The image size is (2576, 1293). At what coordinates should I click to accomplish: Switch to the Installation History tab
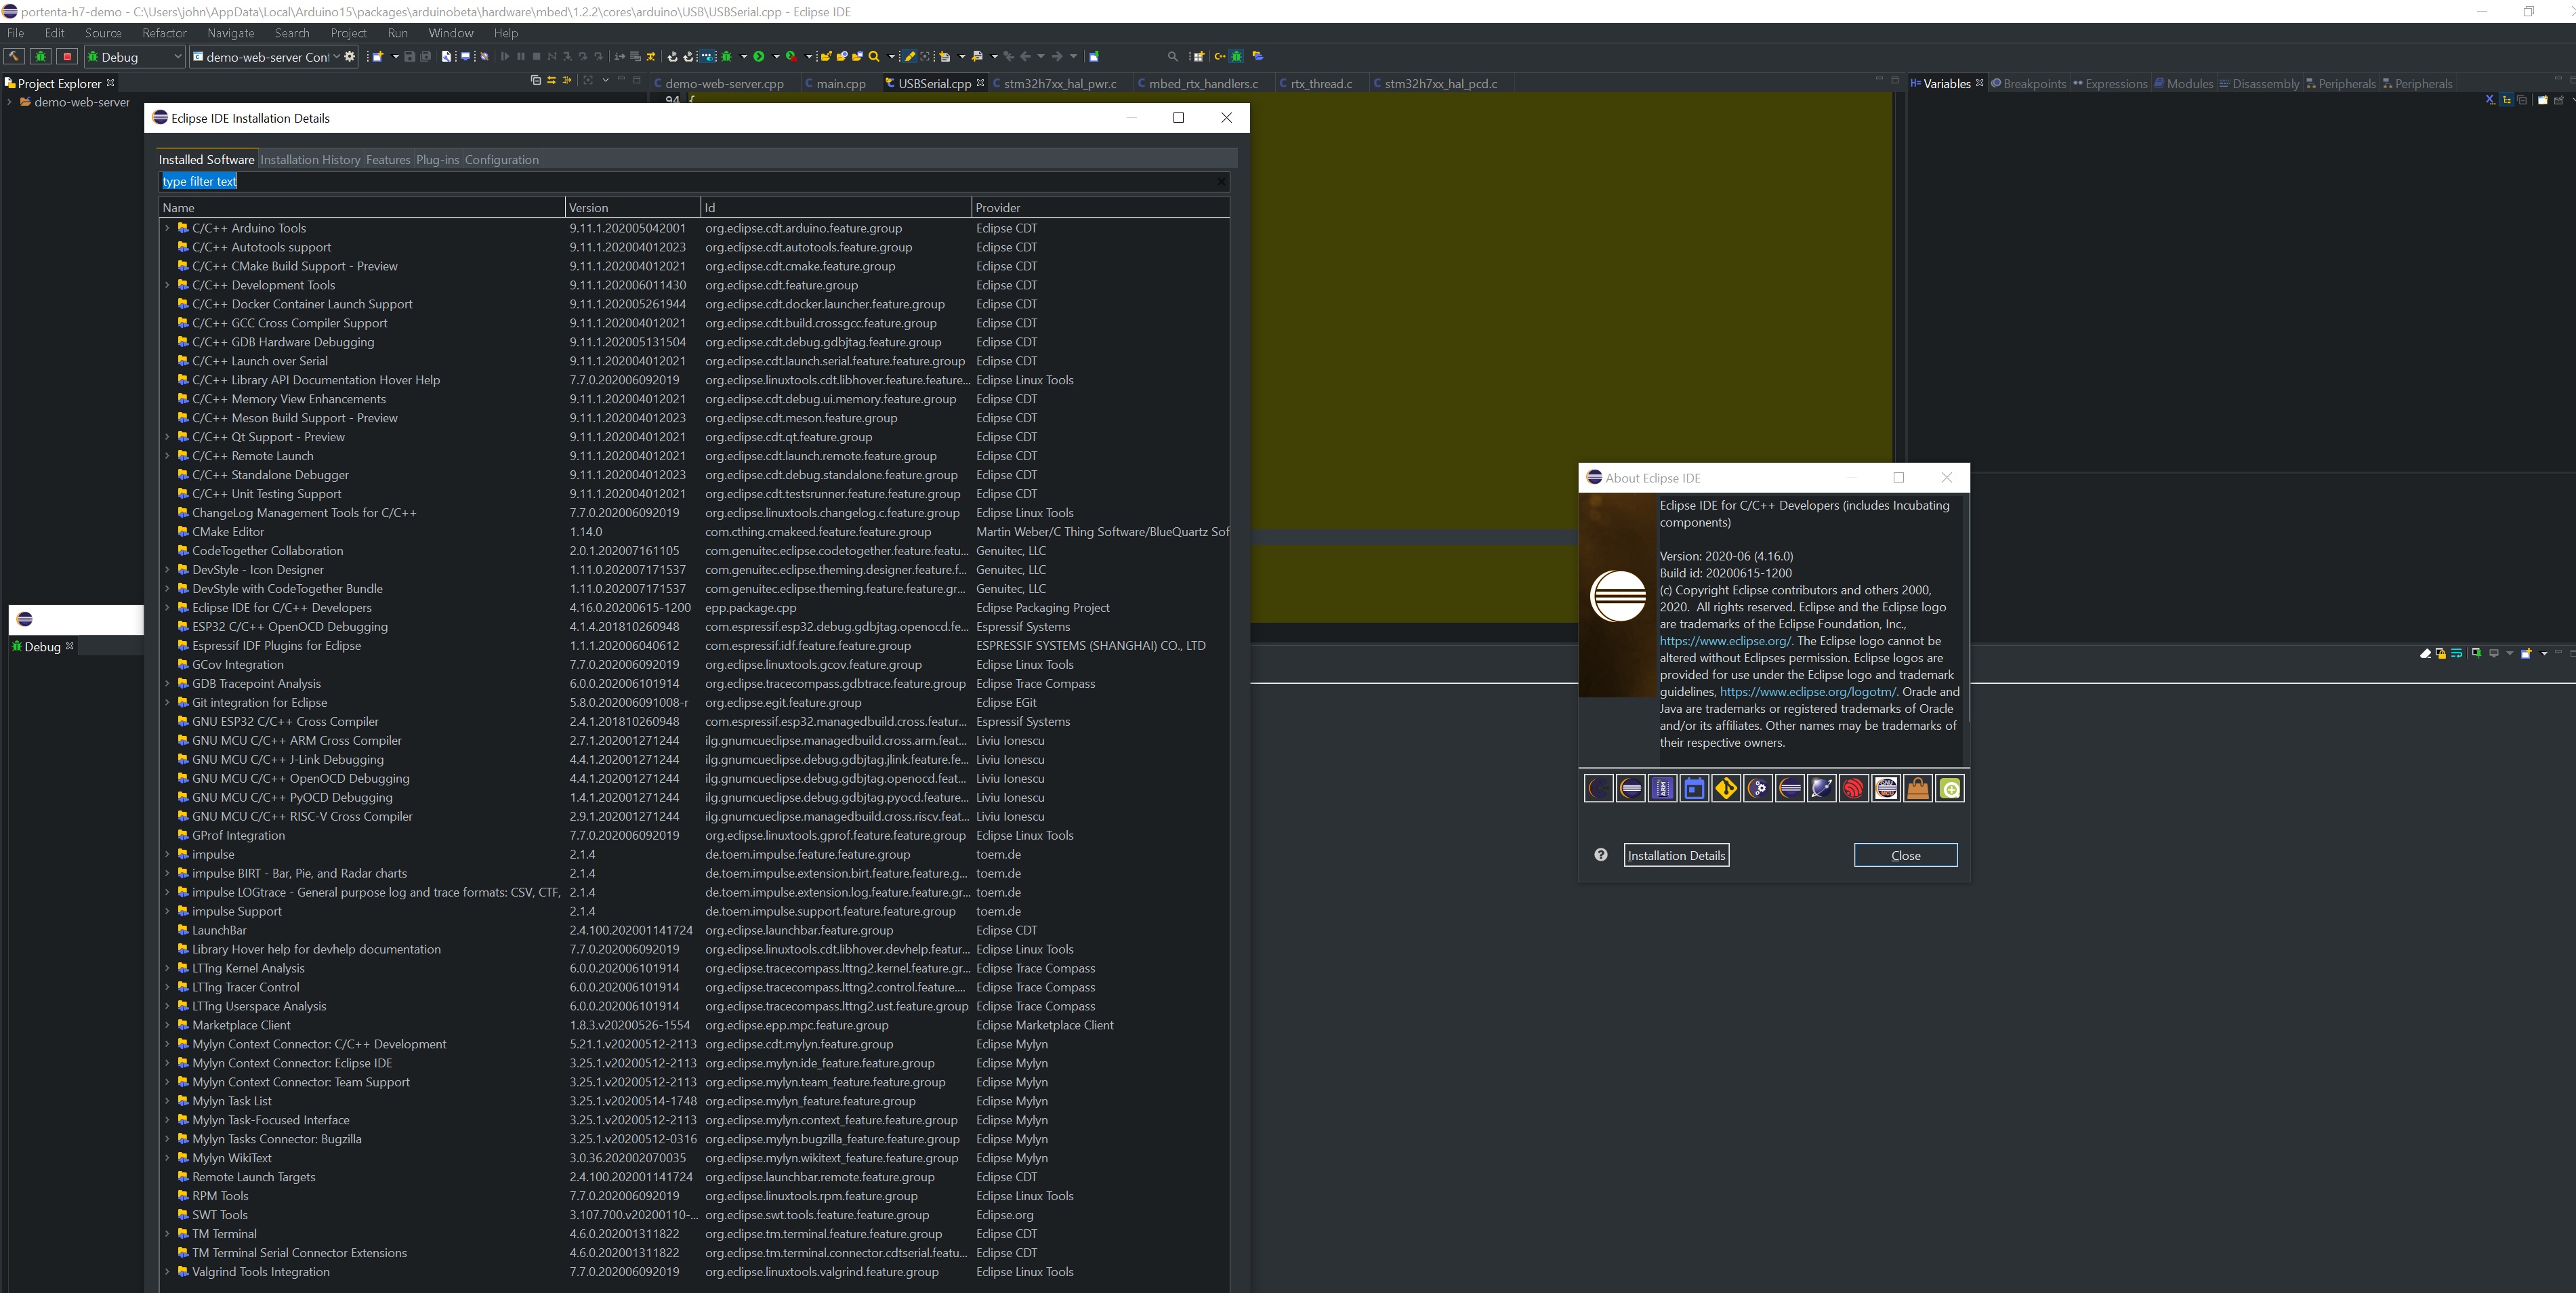click(310, 160)
